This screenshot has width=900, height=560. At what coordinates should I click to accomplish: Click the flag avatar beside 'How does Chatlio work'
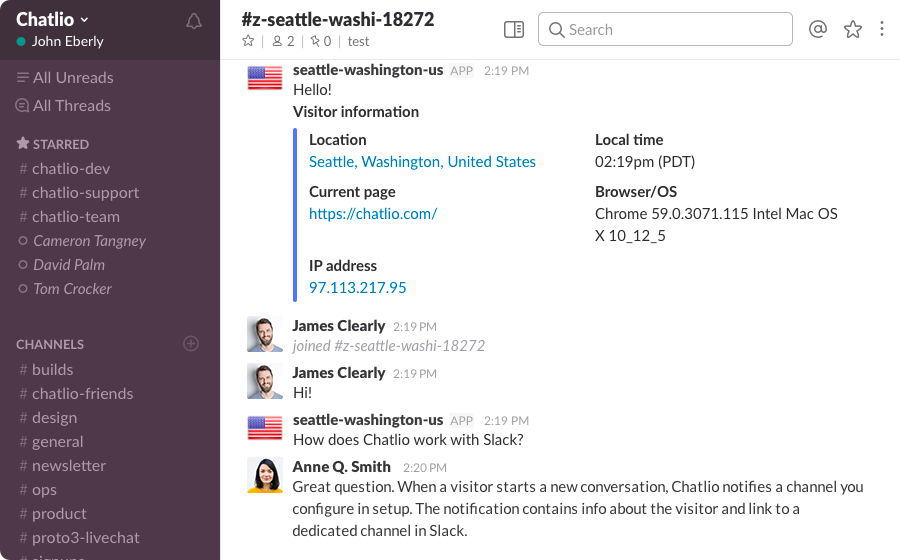(x=265, y=427)
